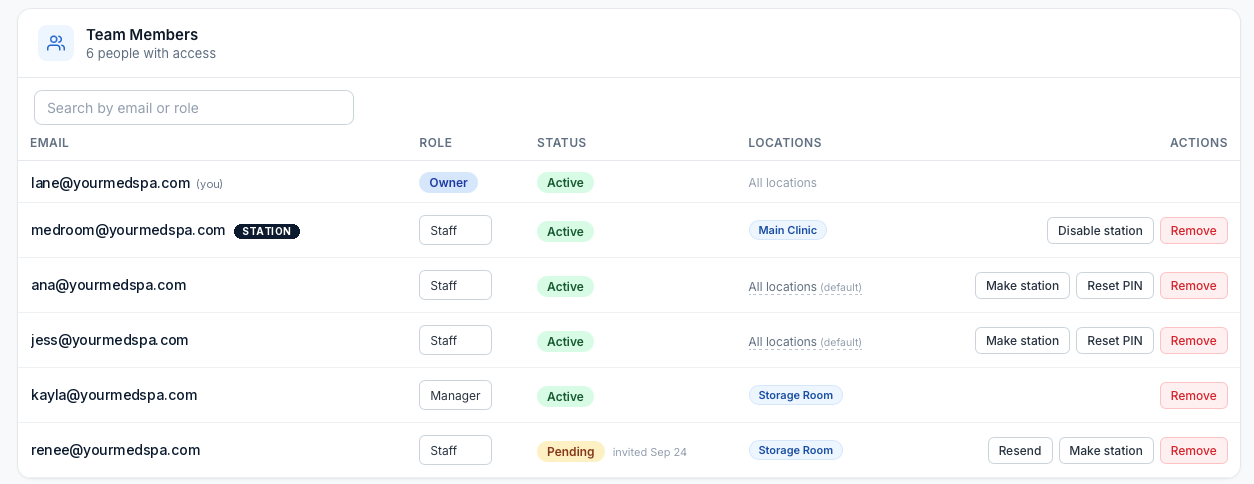The image size is (1254, 484).
Task: Make renee@yourmedspa.com a station
Action: click(1106, 451)
